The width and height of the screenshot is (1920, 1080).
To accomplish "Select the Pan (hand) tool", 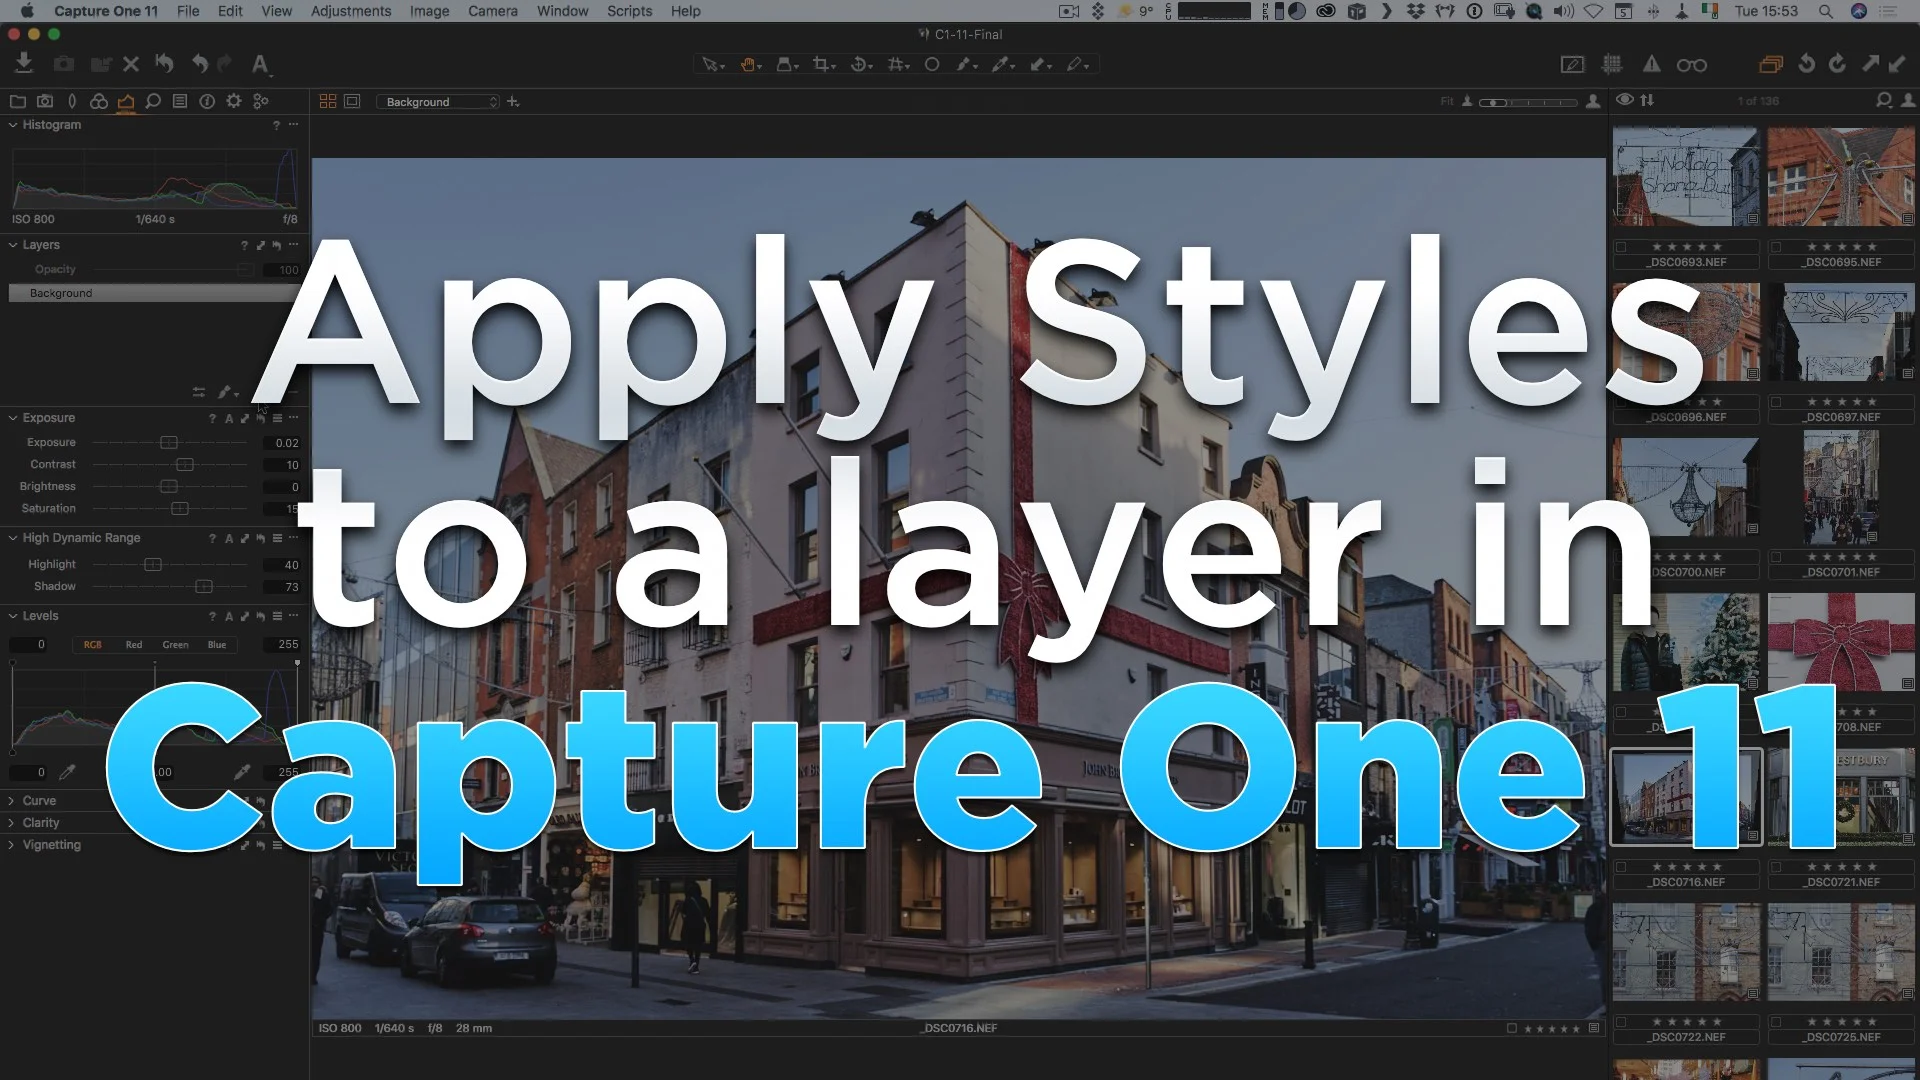I will 746,63.
